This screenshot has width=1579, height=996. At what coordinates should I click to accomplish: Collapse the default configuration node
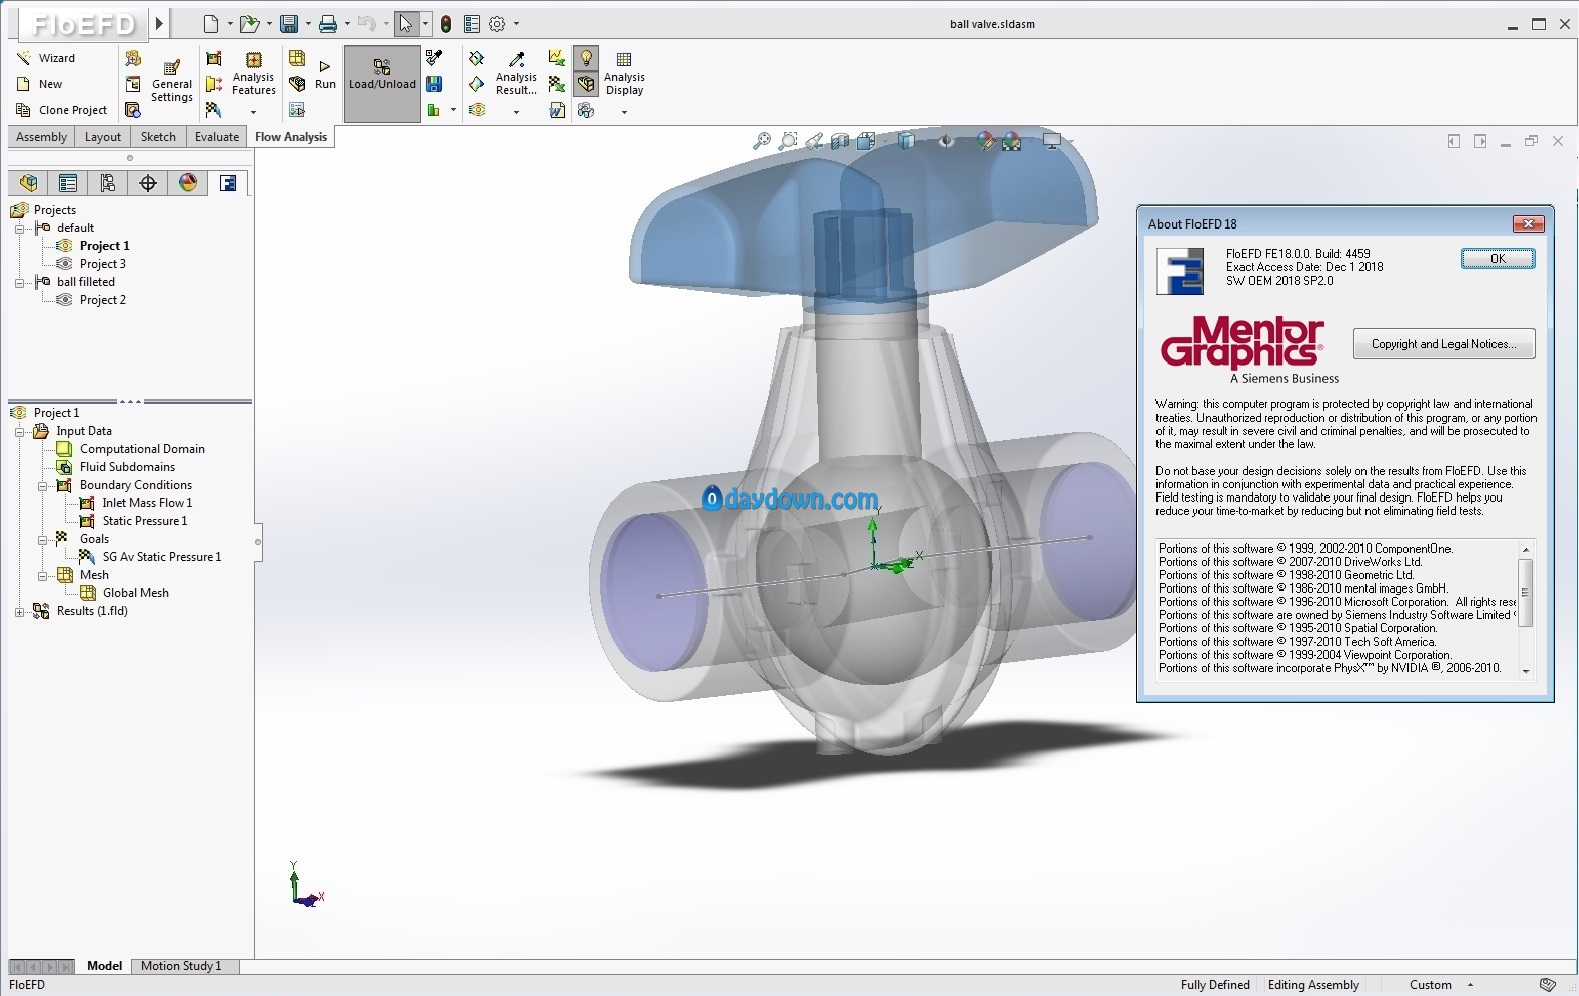pyautogui.click(x=19, y=229)
